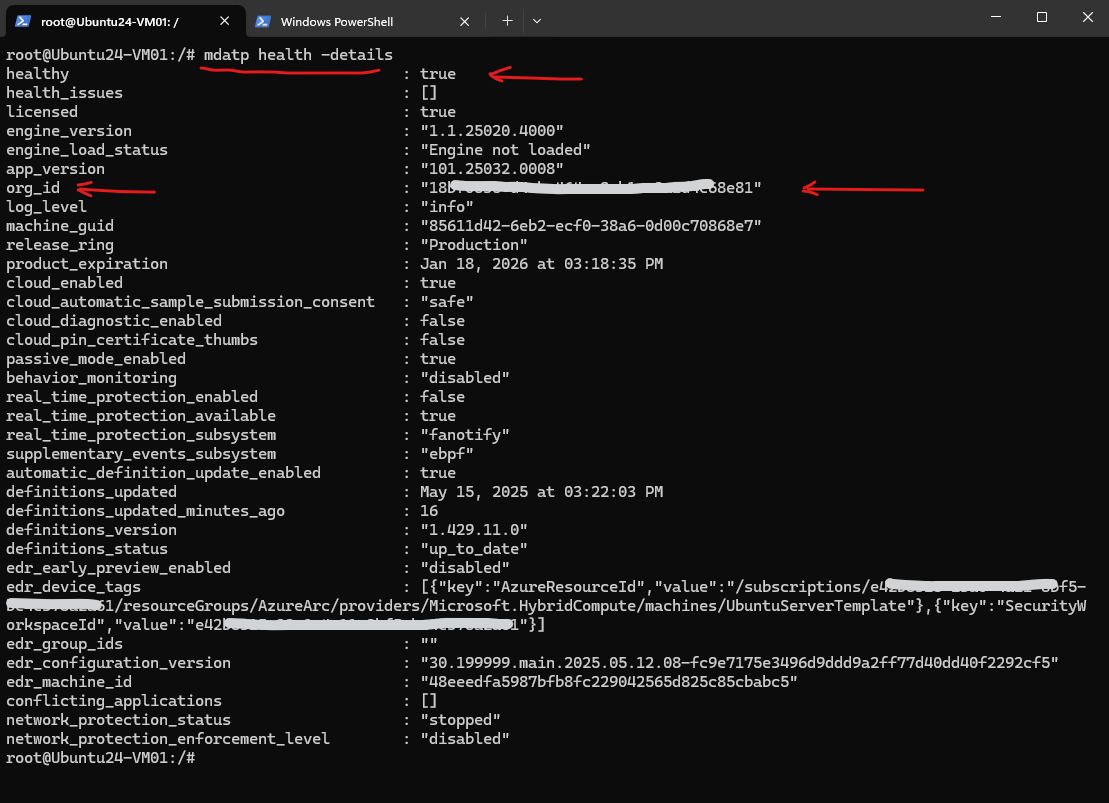Click the final root@Ubuntu24-VM01 prompt line
1109x803 pixels.
pyautogui.click(x=100, y=758)
